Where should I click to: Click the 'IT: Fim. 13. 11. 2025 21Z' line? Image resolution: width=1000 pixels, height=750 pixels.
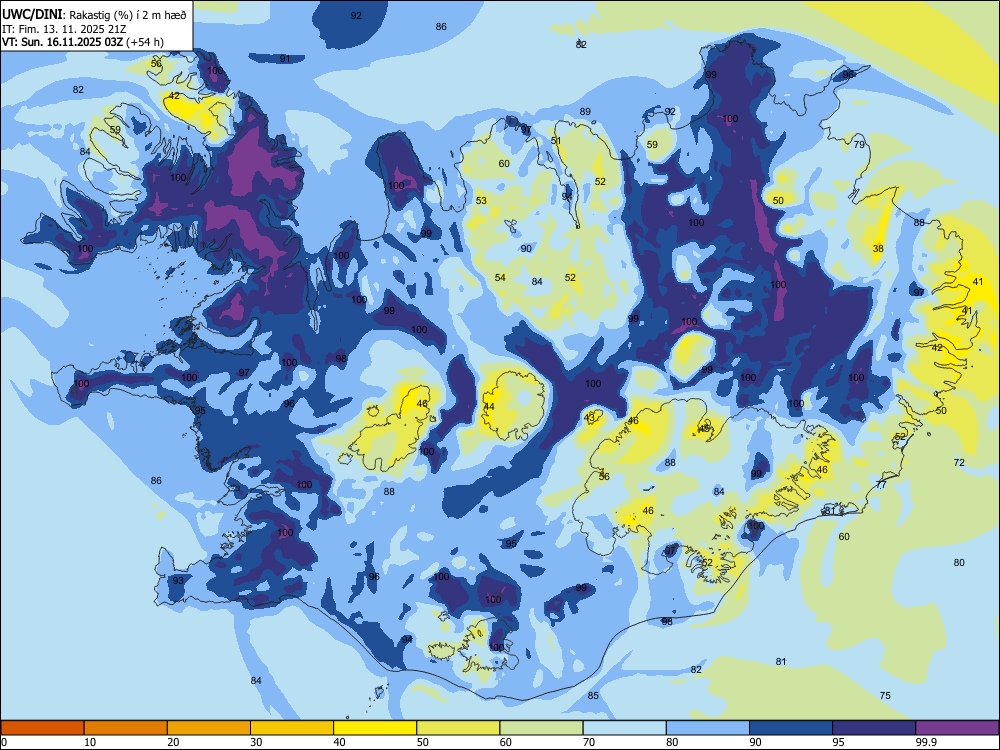click(x=64, y=29)
